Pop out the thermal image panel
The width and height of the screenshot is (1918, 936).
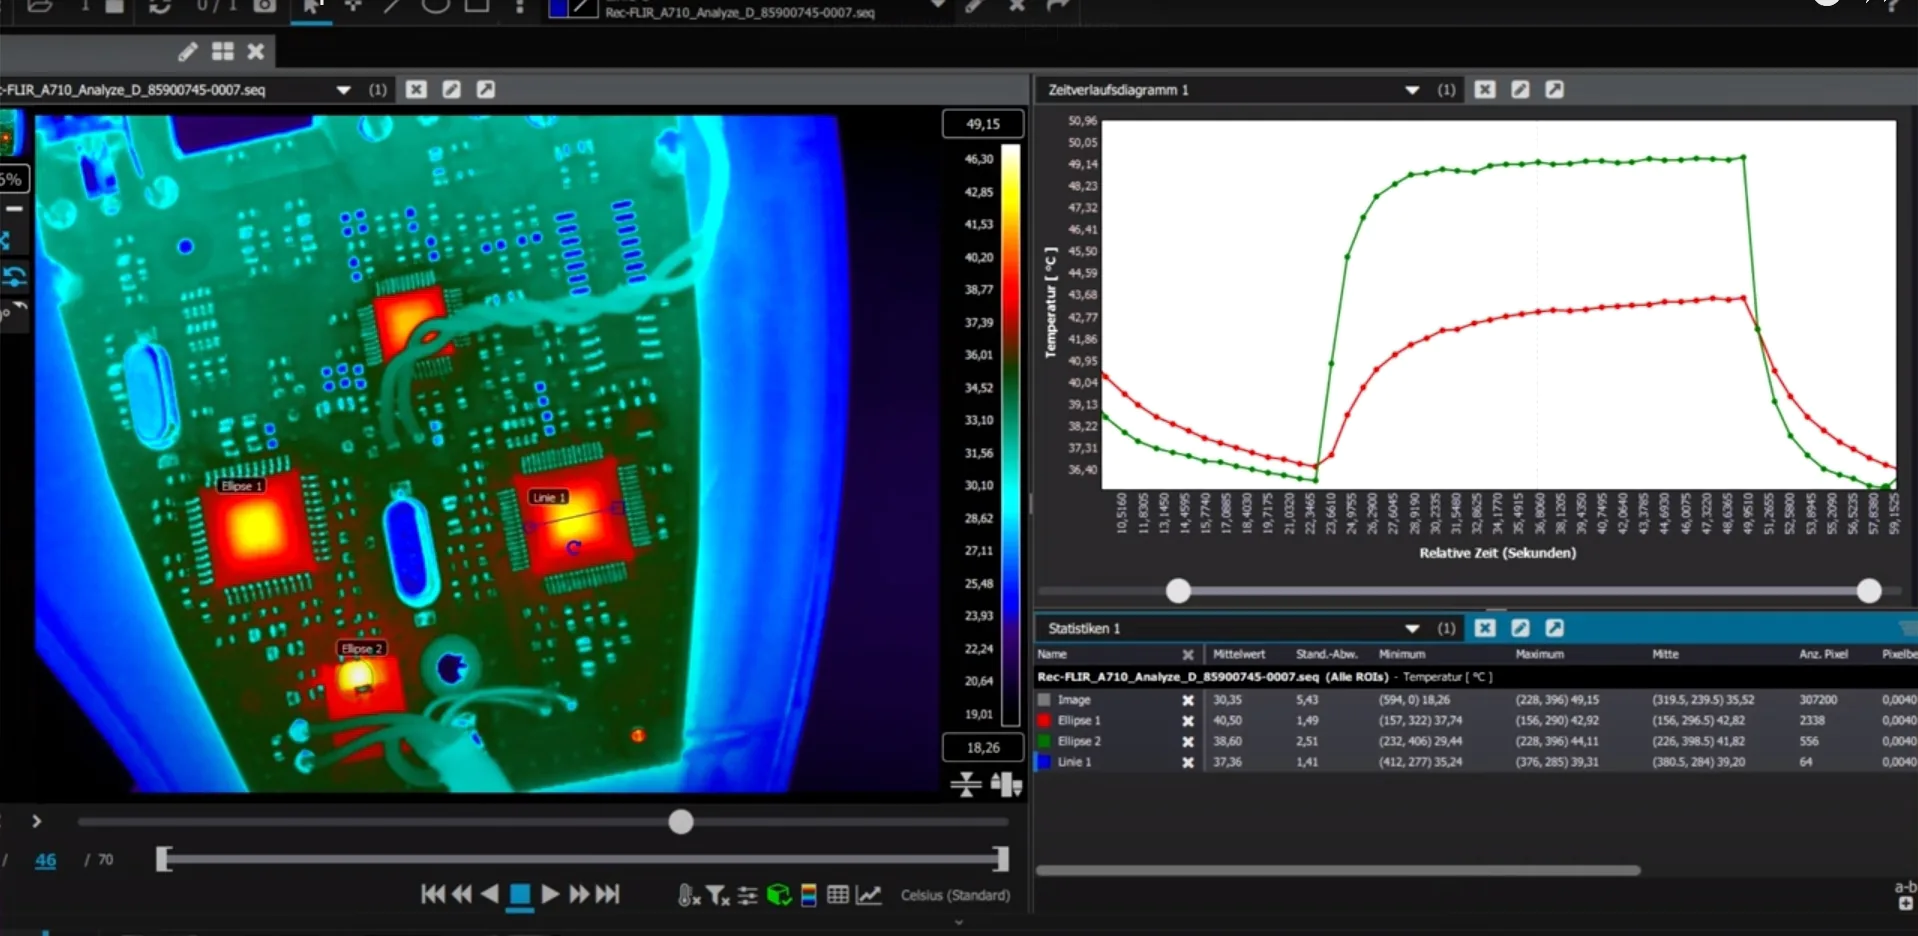click(486, 90)
